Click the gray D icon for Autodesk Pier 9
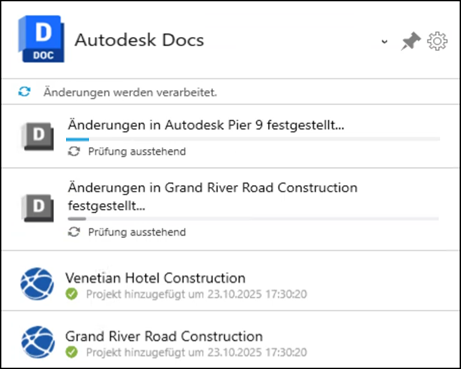This screenshot has height=369, width=461. pos(38,136)
